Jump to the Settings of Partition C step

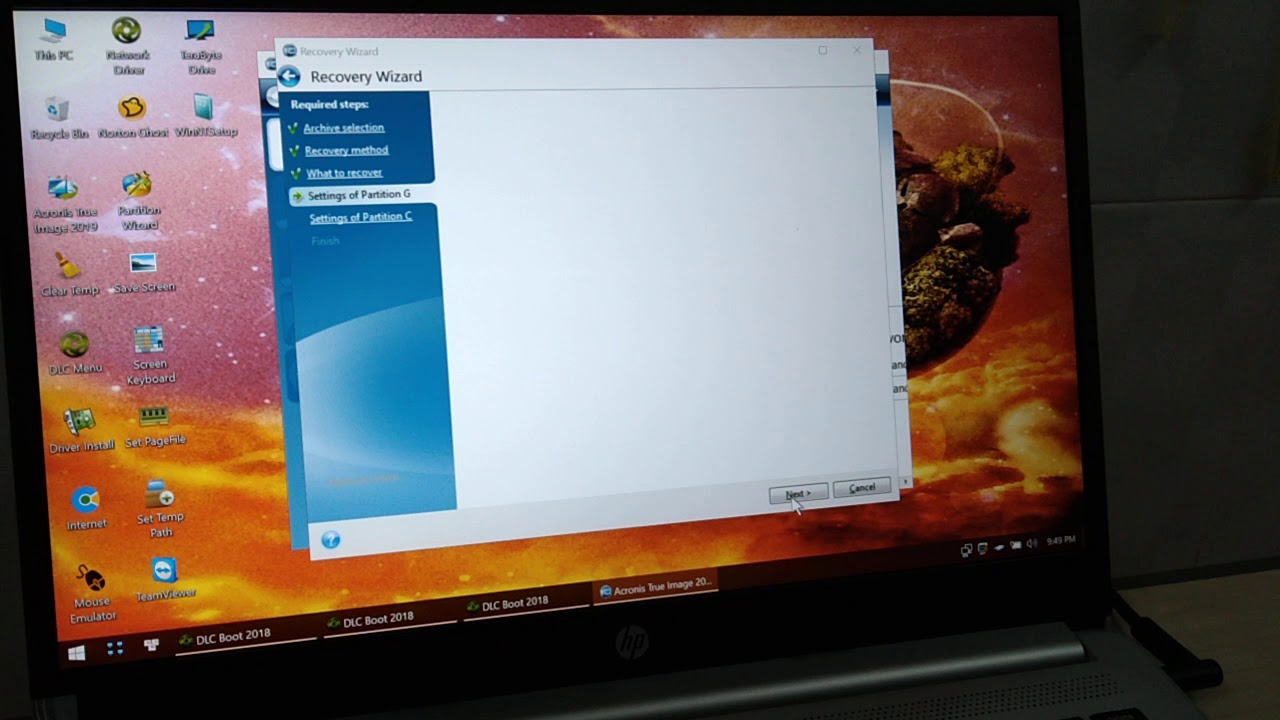pos(361,217)
